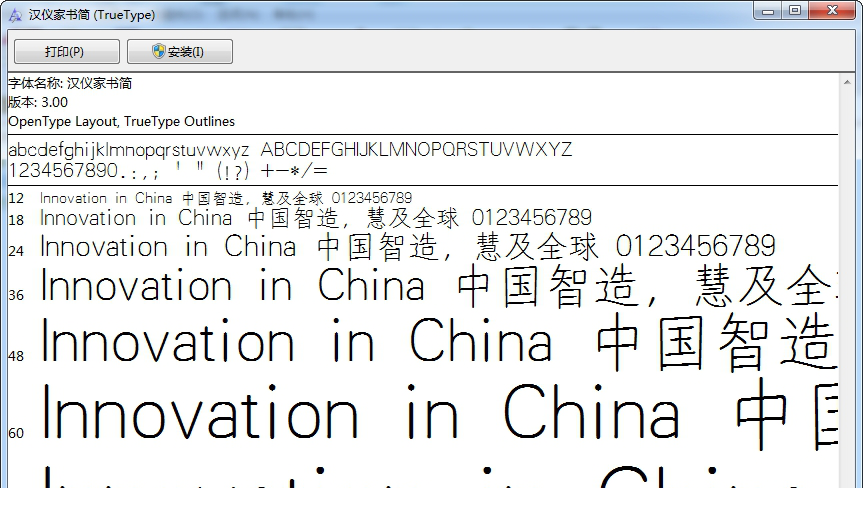This screenshot has width=863, height=507.
Task: Click the size 18 sample line
Action: pyautogui.click(x=316, y=218)
